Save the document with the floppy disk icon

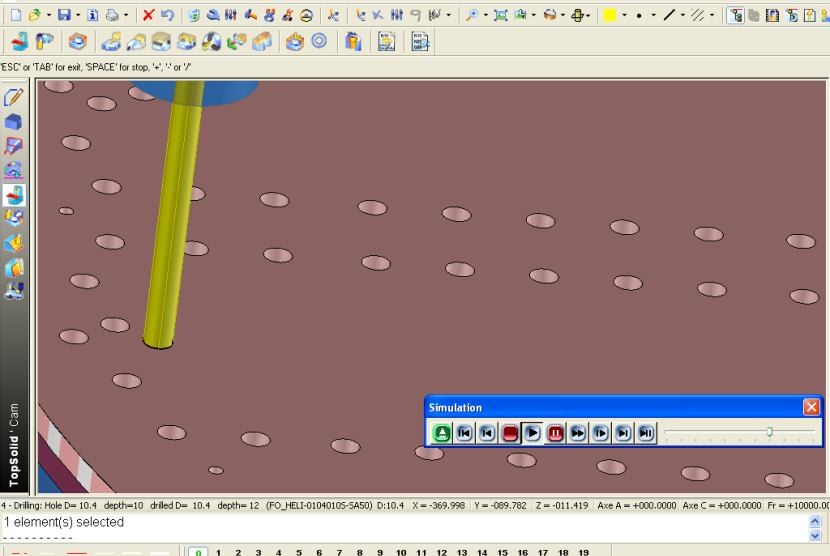click(x=64, y=15)
